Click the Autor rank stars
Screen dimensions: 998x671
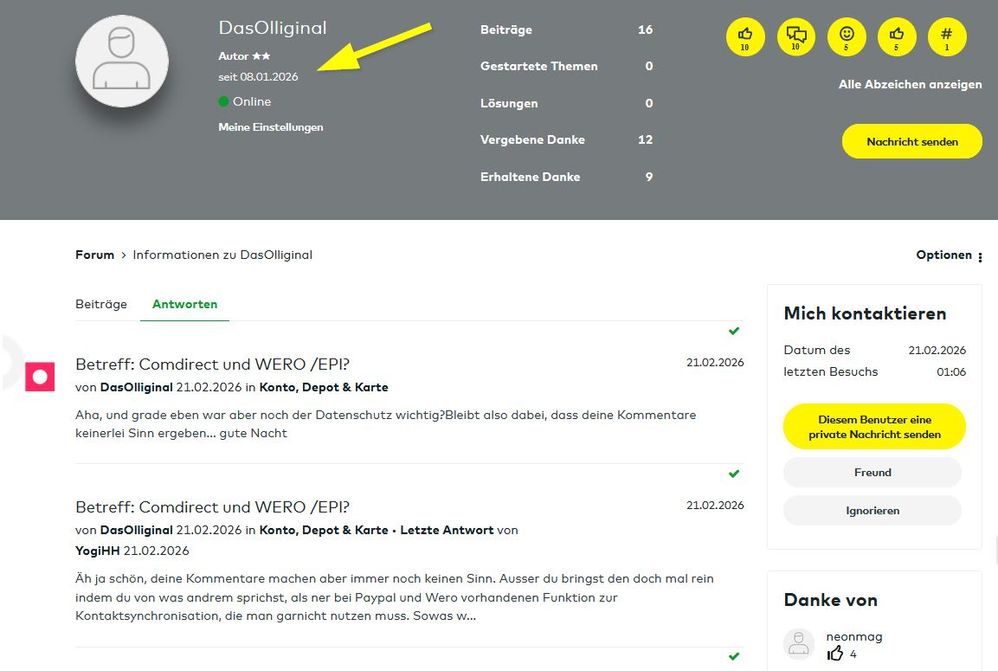point(261,56)
